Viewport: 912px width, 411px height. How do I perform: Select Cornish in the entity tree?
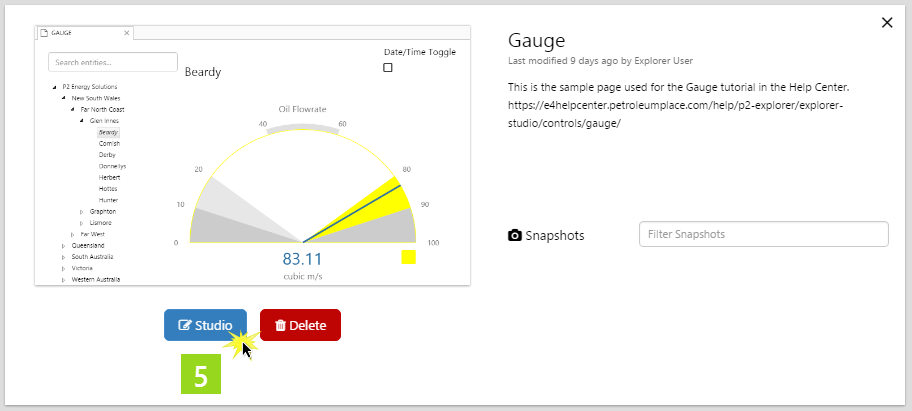click(109, 143)
